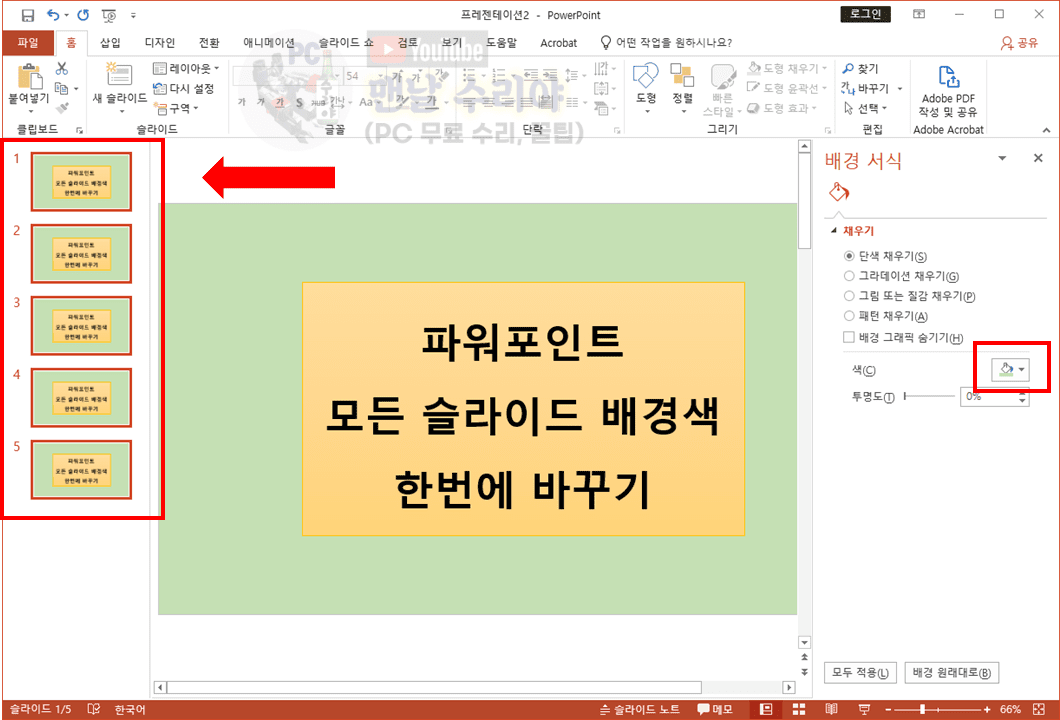Open the Transitions (전환) tab

[209, 43]
